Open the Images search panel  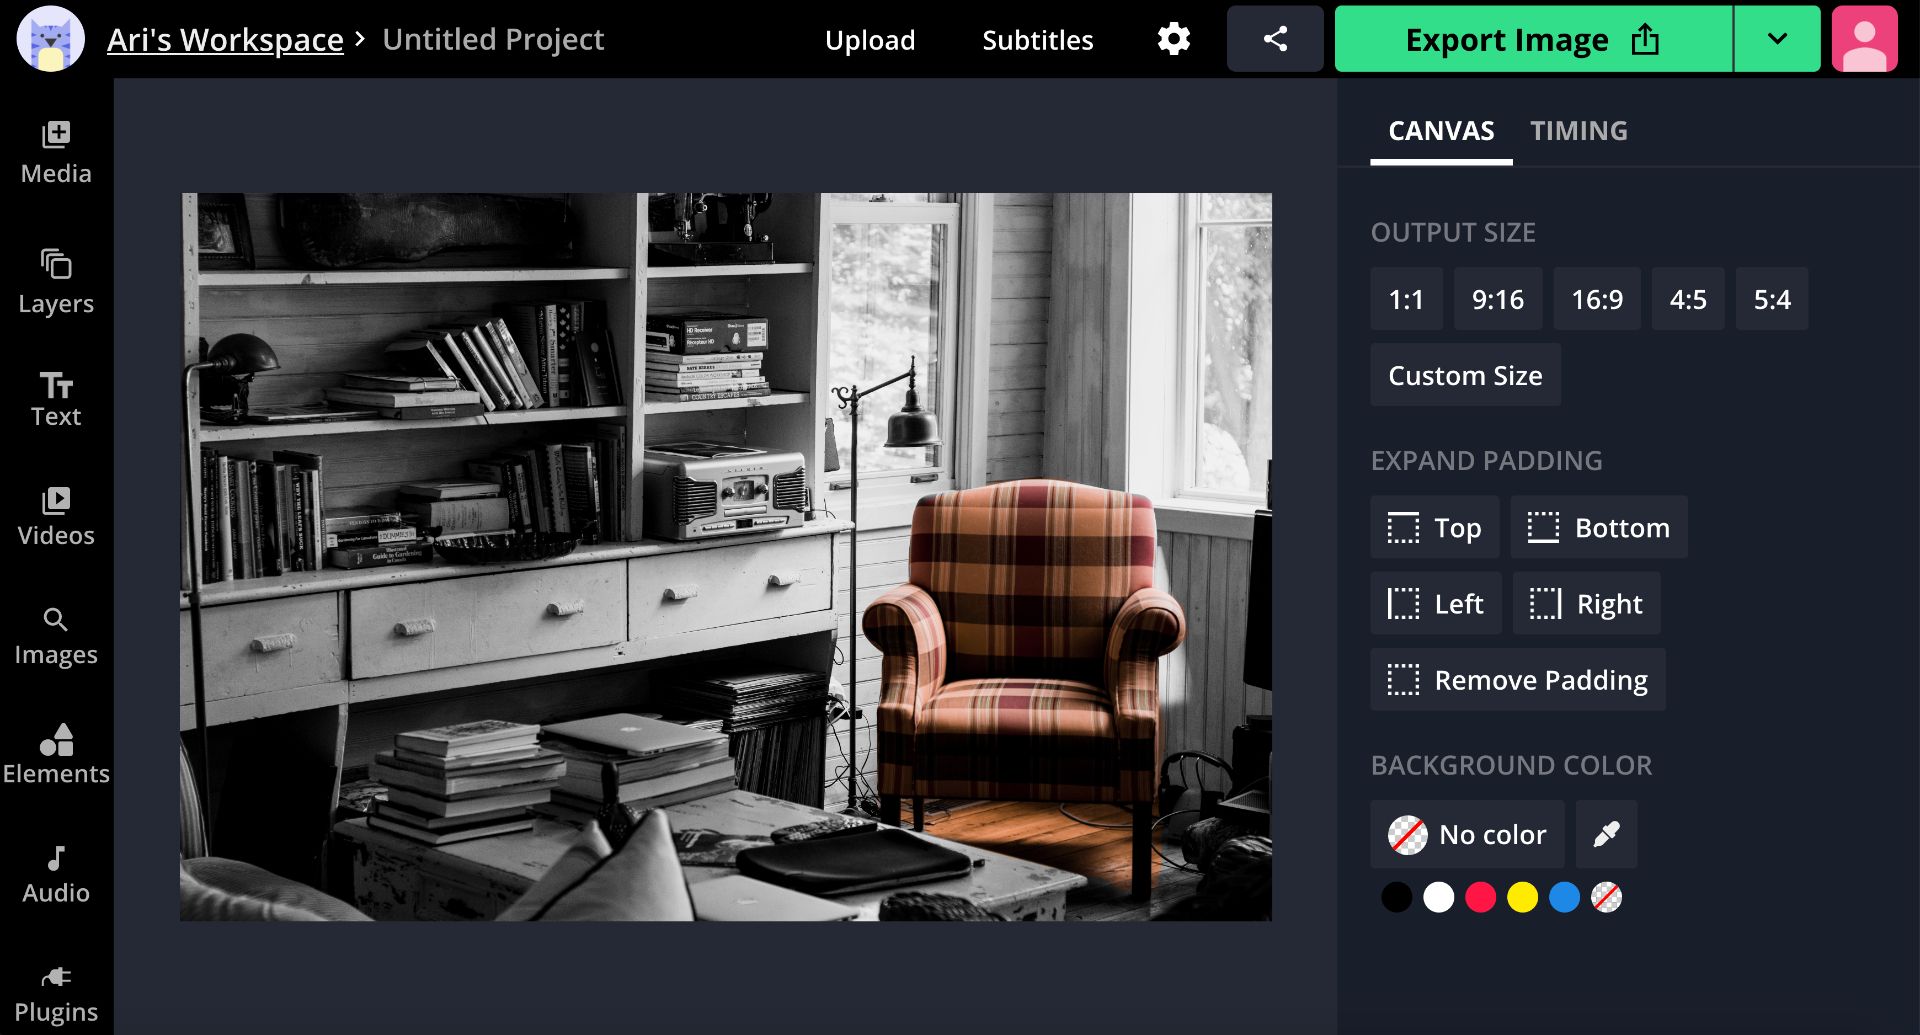(x=56, y=636)
